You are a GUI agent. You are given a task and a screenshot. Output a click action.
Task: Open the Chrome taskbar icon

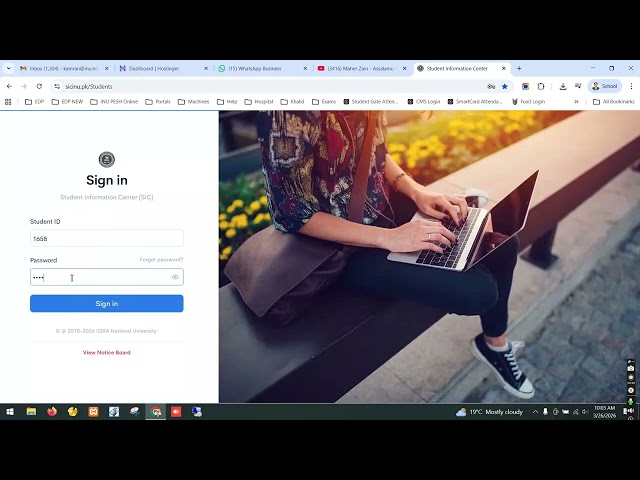point(156,412)
